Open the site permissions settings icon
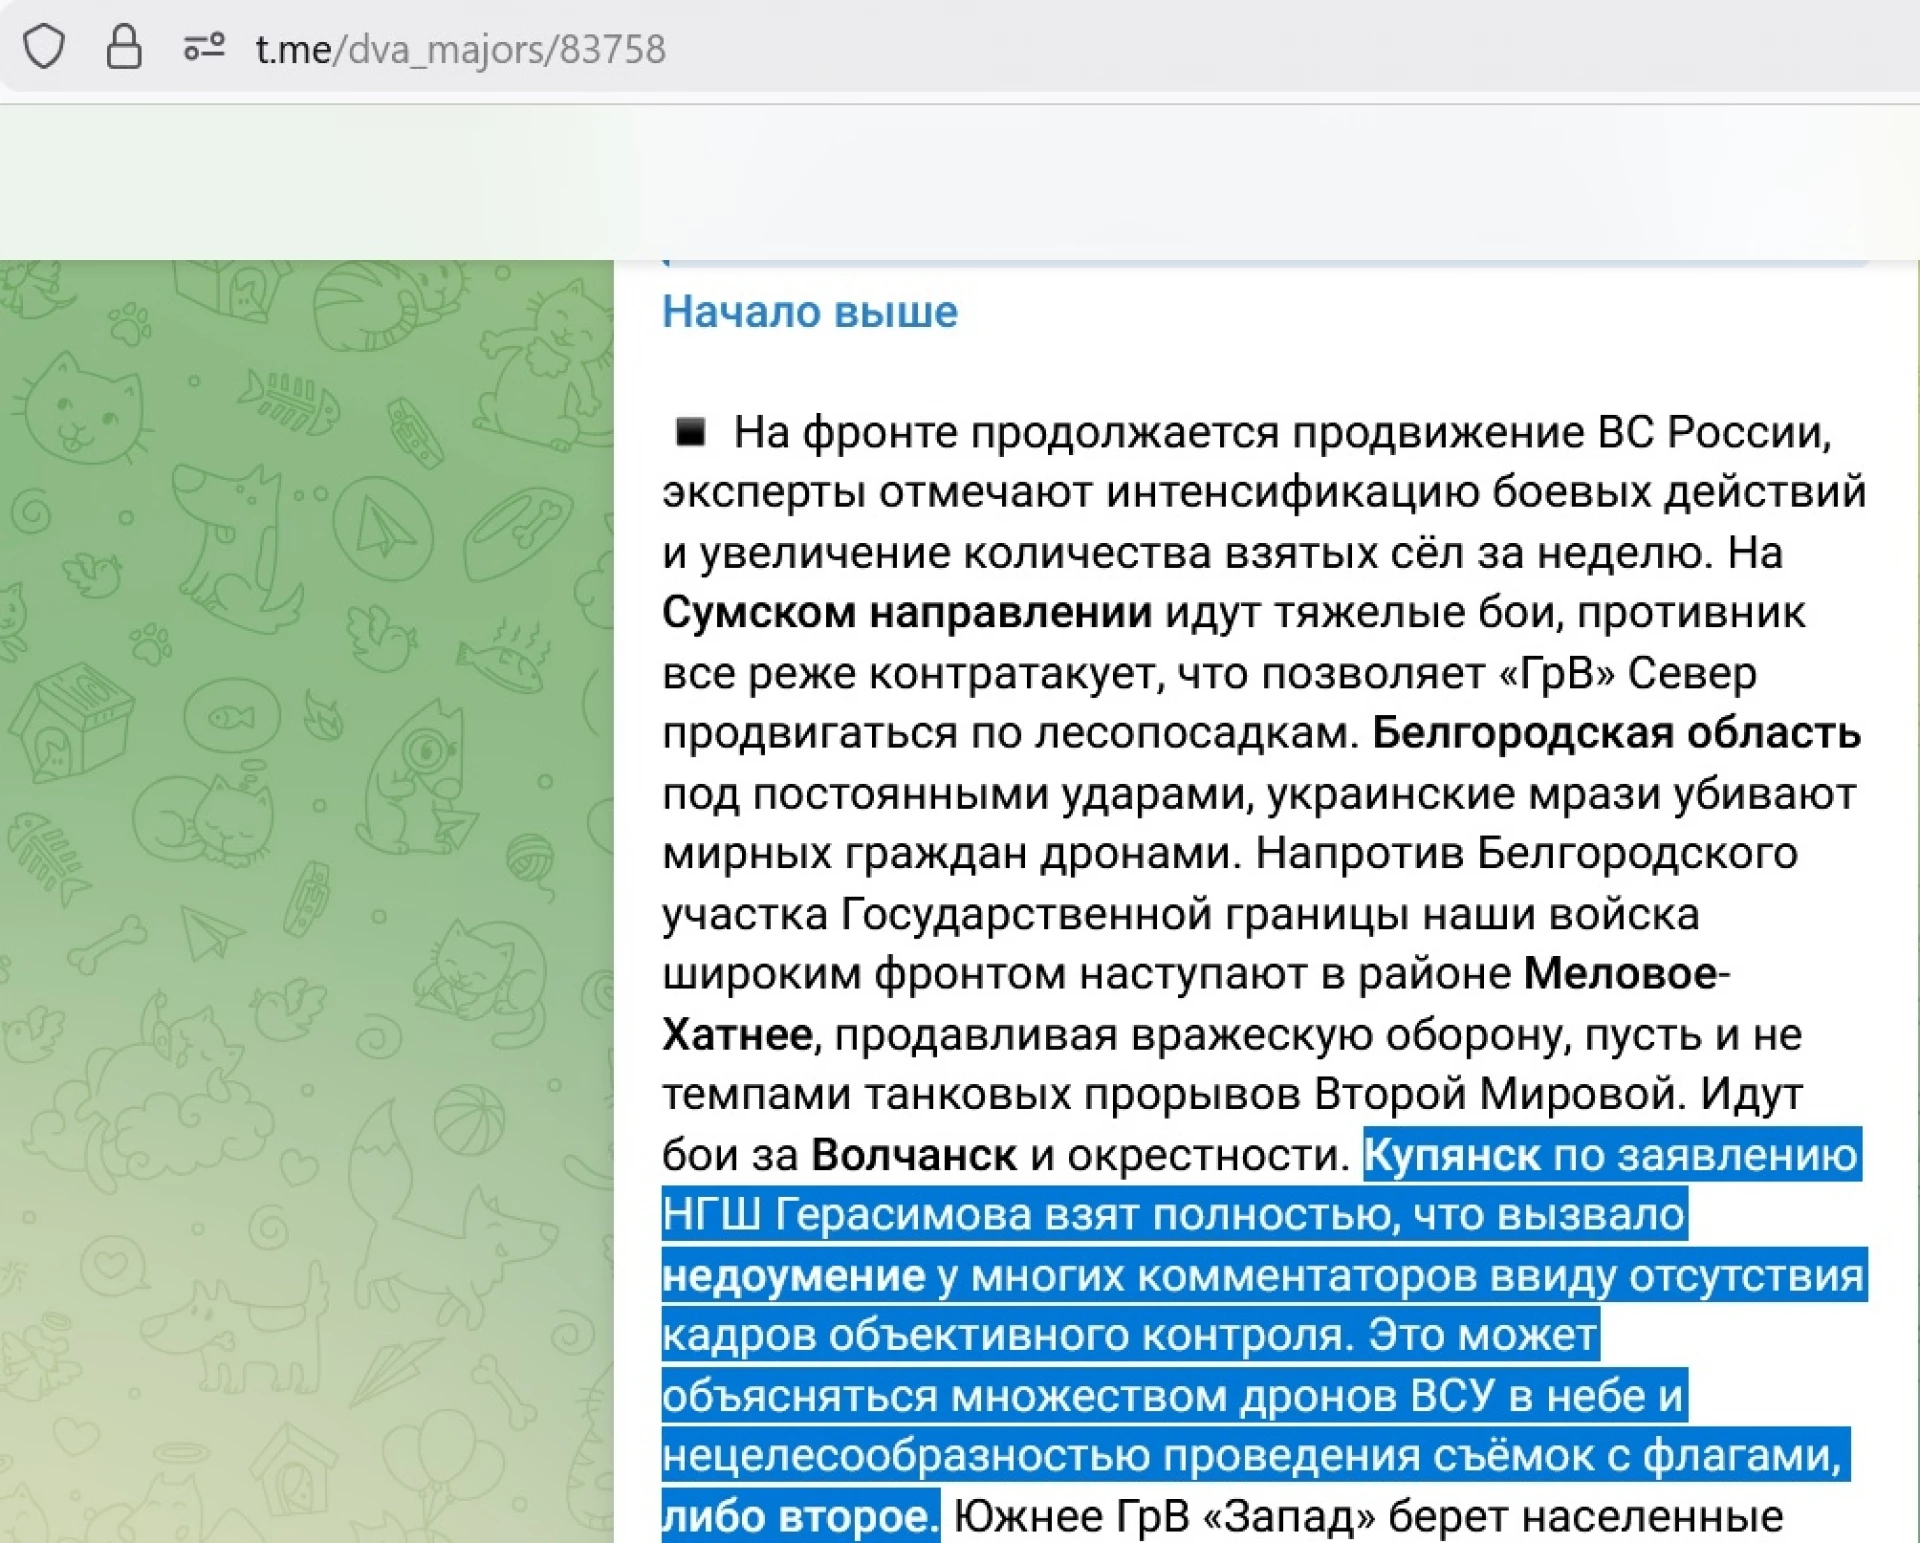This screenshot has width=1920, height=1543. click(x=204, y=47)
